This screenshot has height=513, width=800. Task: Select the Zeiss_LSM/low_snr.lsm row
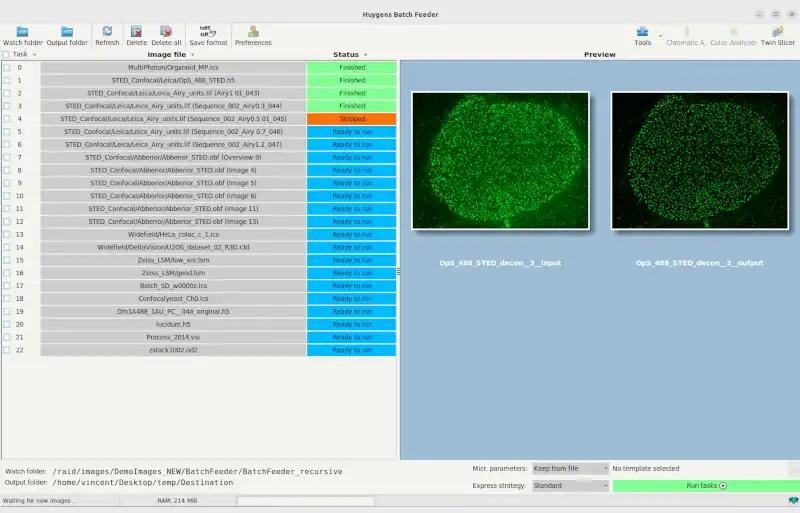coord(173,260)
